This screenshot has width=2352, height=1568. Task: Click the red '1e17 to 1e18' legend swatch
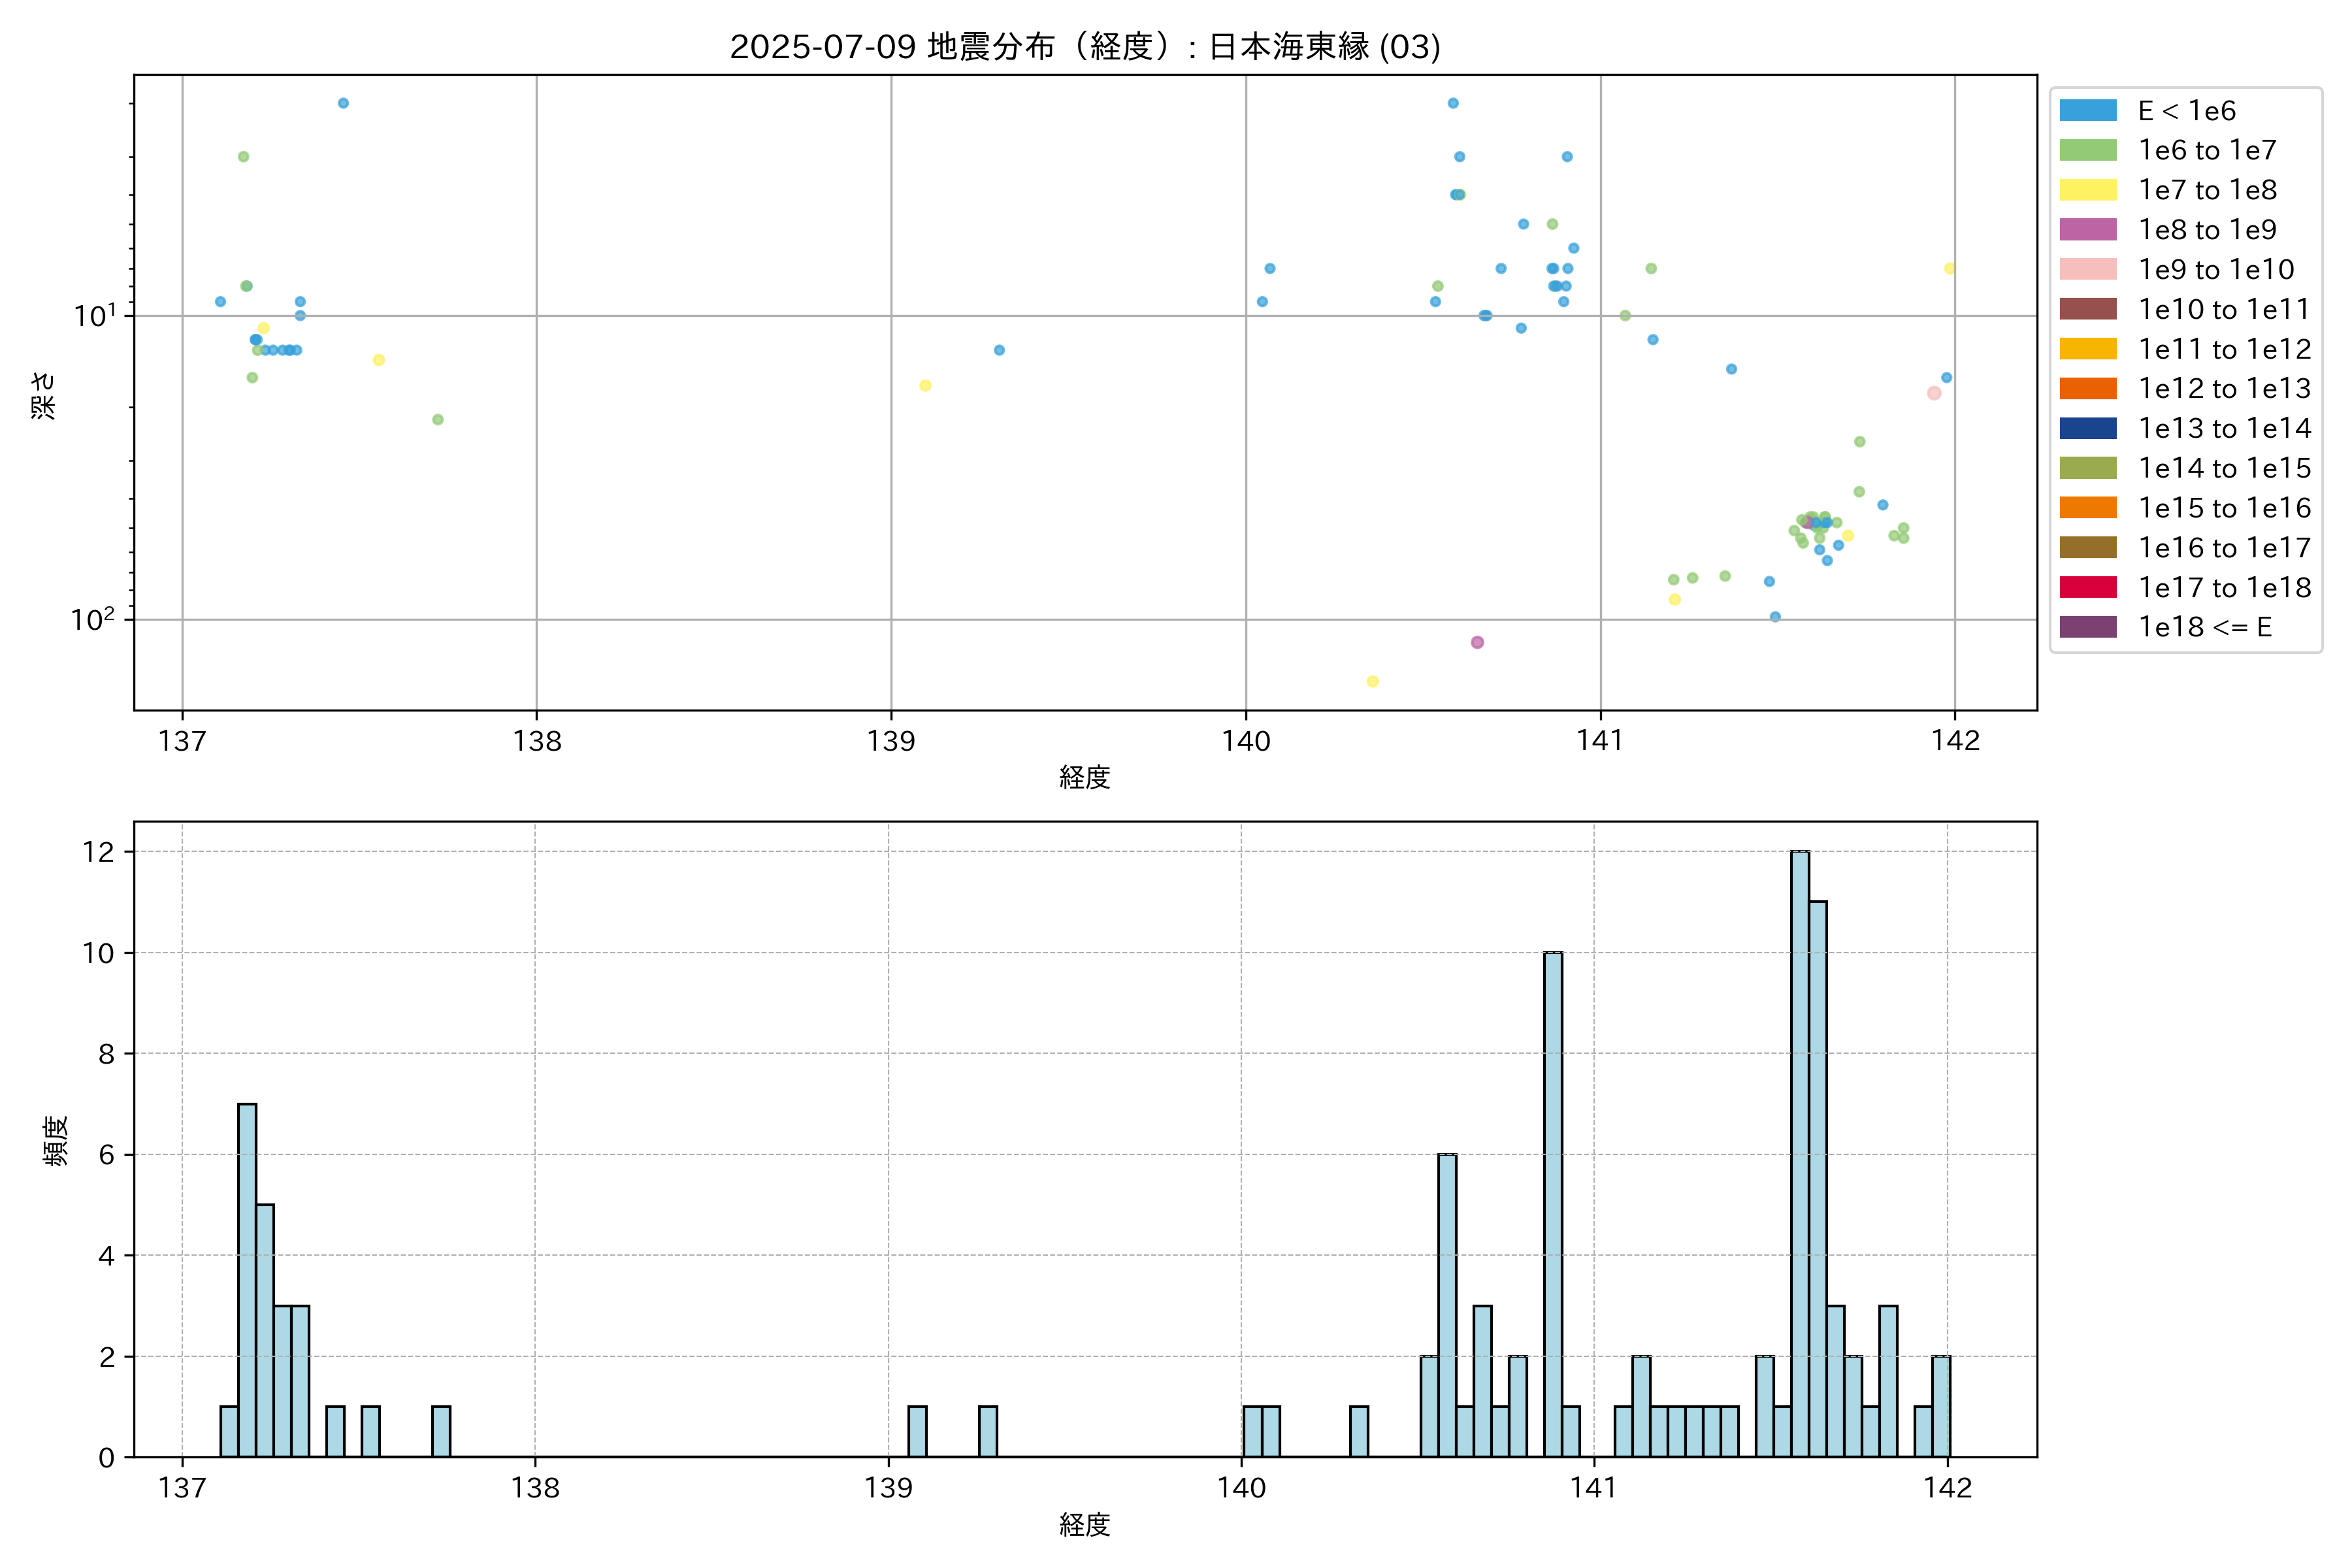pos(2087,587)
